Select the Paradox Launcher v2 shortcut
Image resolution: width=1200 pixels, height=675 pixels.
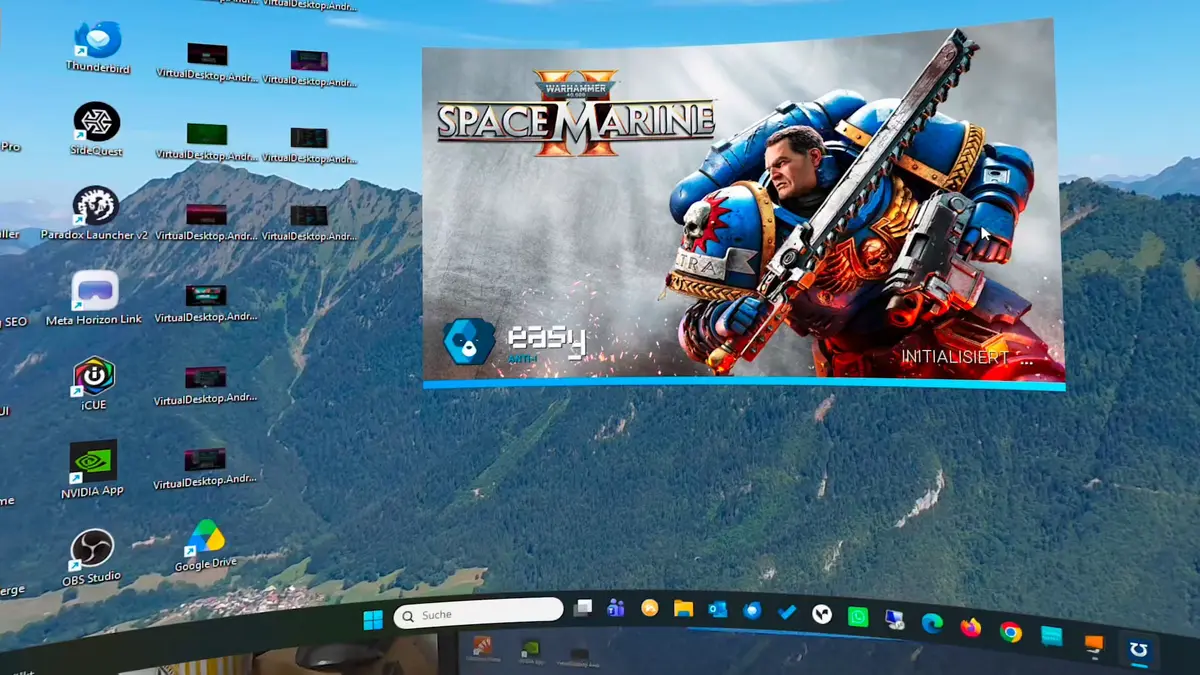(95, 214)
